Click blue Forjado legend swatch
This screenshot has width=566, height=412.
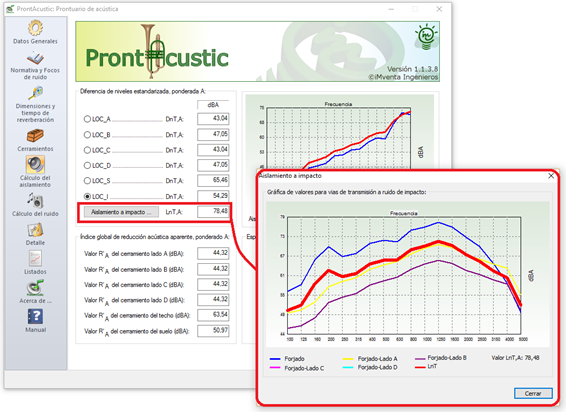click(x=275, y=359)
